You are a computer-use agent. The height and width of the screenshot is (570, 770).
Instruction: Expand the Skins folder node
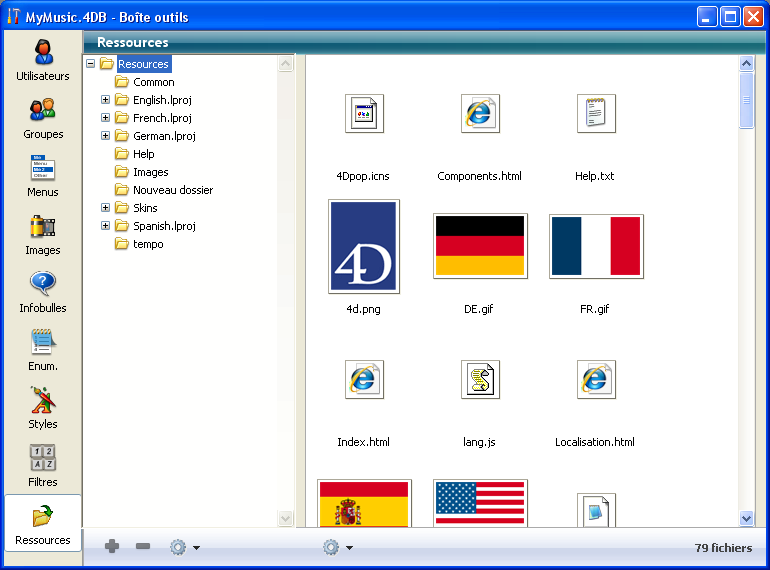coord(106,208)
